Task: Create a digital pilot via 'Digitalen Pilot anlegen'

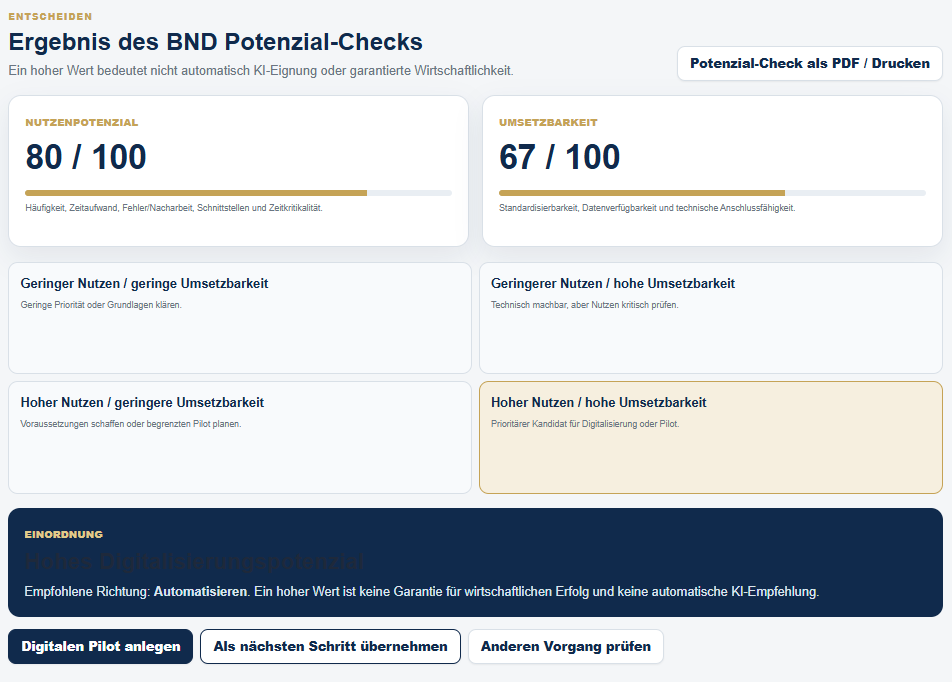Action: click(101, 646)
